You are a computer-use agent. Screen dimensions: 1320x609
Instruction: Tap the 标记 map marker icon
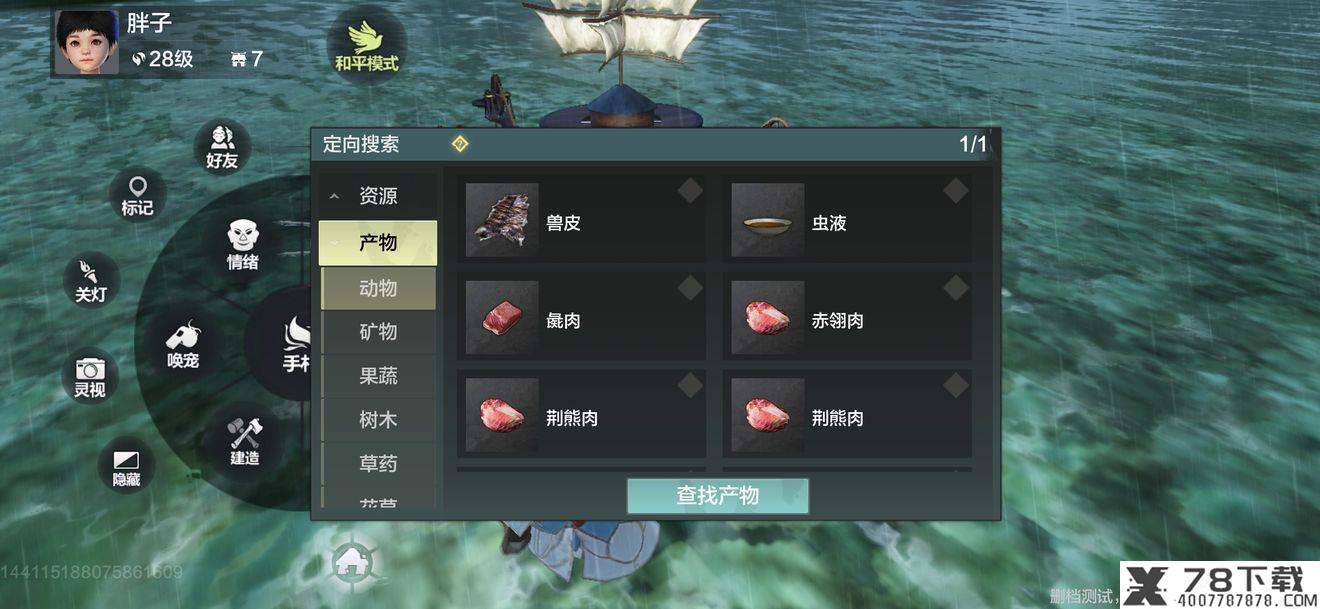pos(137,195)
